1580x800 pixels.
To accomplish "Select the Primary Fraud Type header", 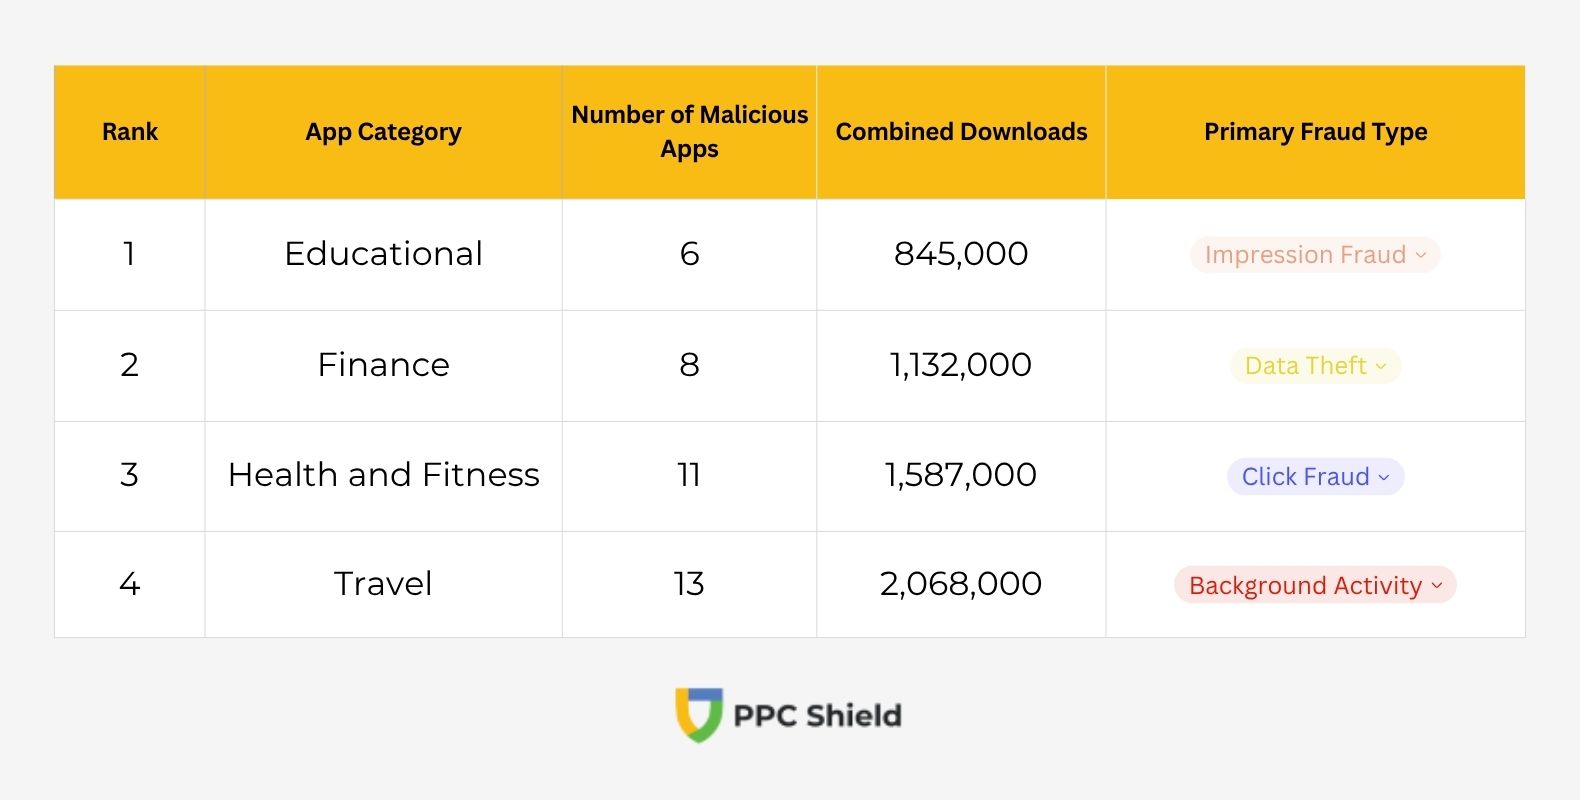I will 1315,132.
